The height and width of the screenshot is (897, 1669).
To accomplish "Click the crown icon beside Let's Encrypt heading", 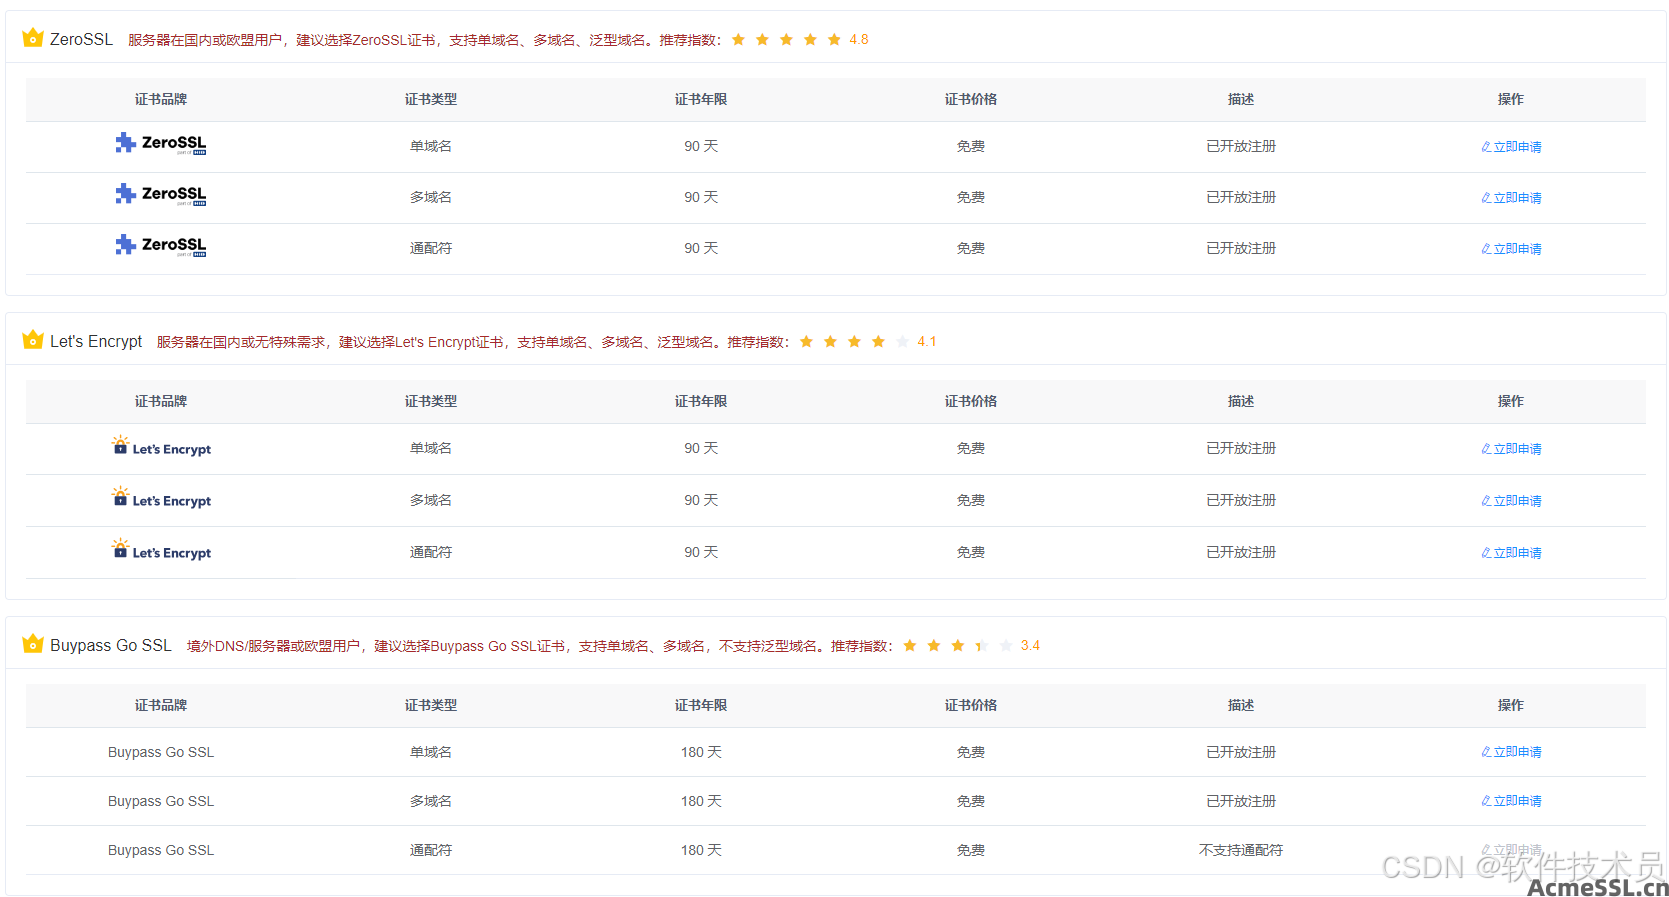I will [x=33, y=340].
